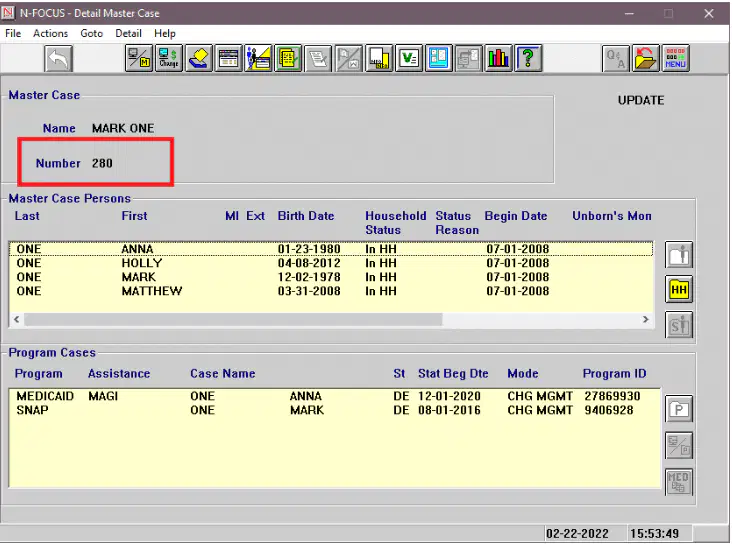
Task: Select the MARK person row in persons list
Action: (x=331, y=277)
